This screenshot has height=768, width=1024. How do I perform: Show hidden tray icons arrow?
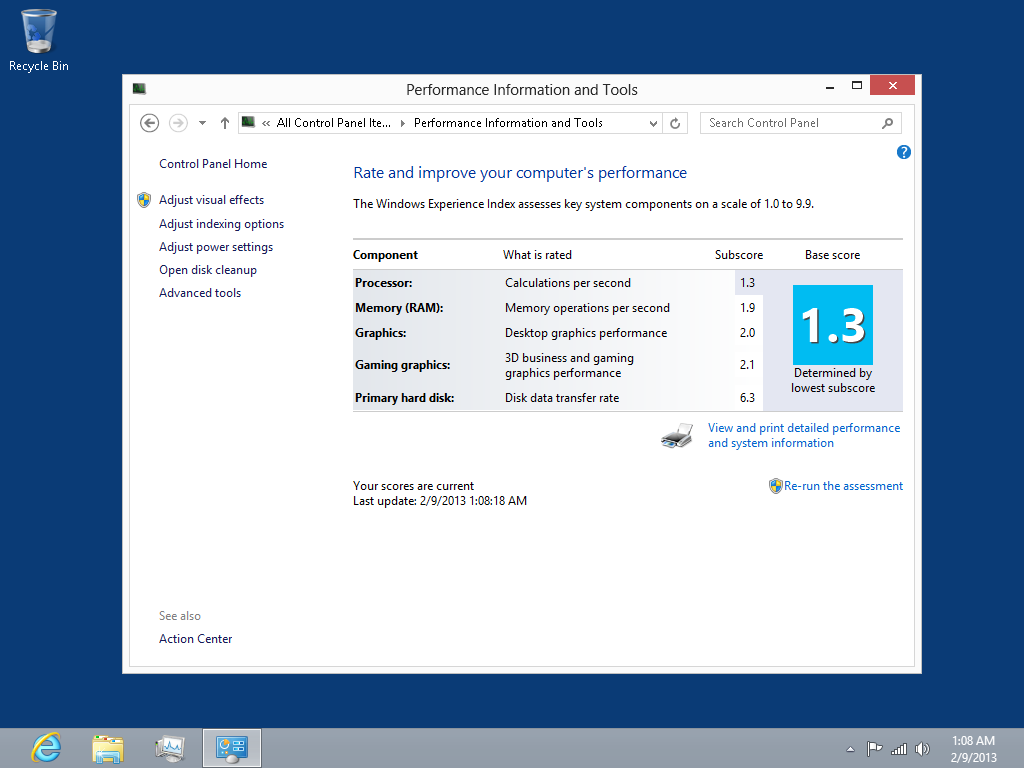pyautogui.click(x=850, y=749)
